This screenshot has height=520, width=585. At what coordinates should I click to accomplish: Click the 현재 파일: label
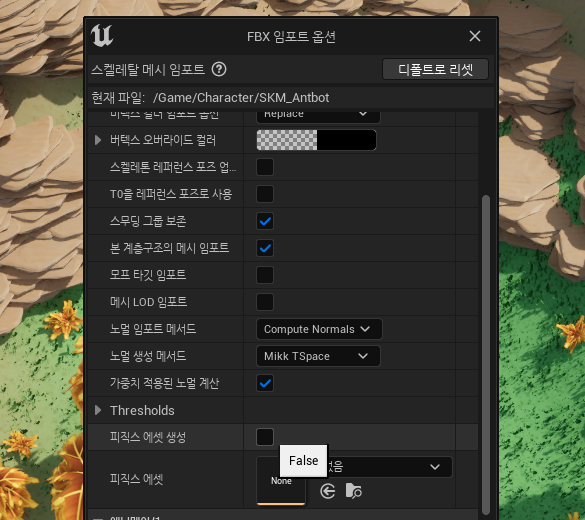(x=118, y=98)
